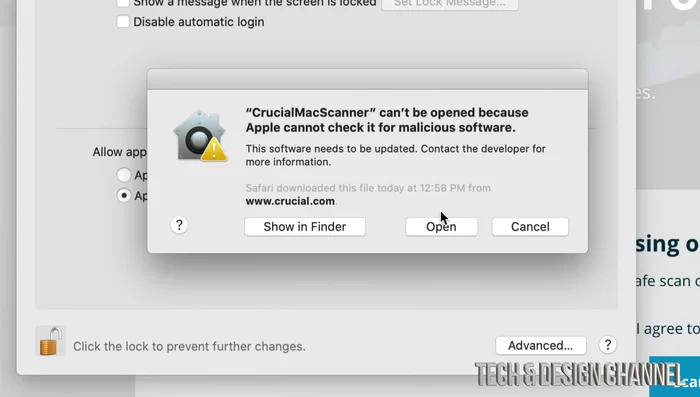This screenshot has width=700, height=397.
Task: Open CrucialMacScanner with the Open button
Action: click(442, 227)
